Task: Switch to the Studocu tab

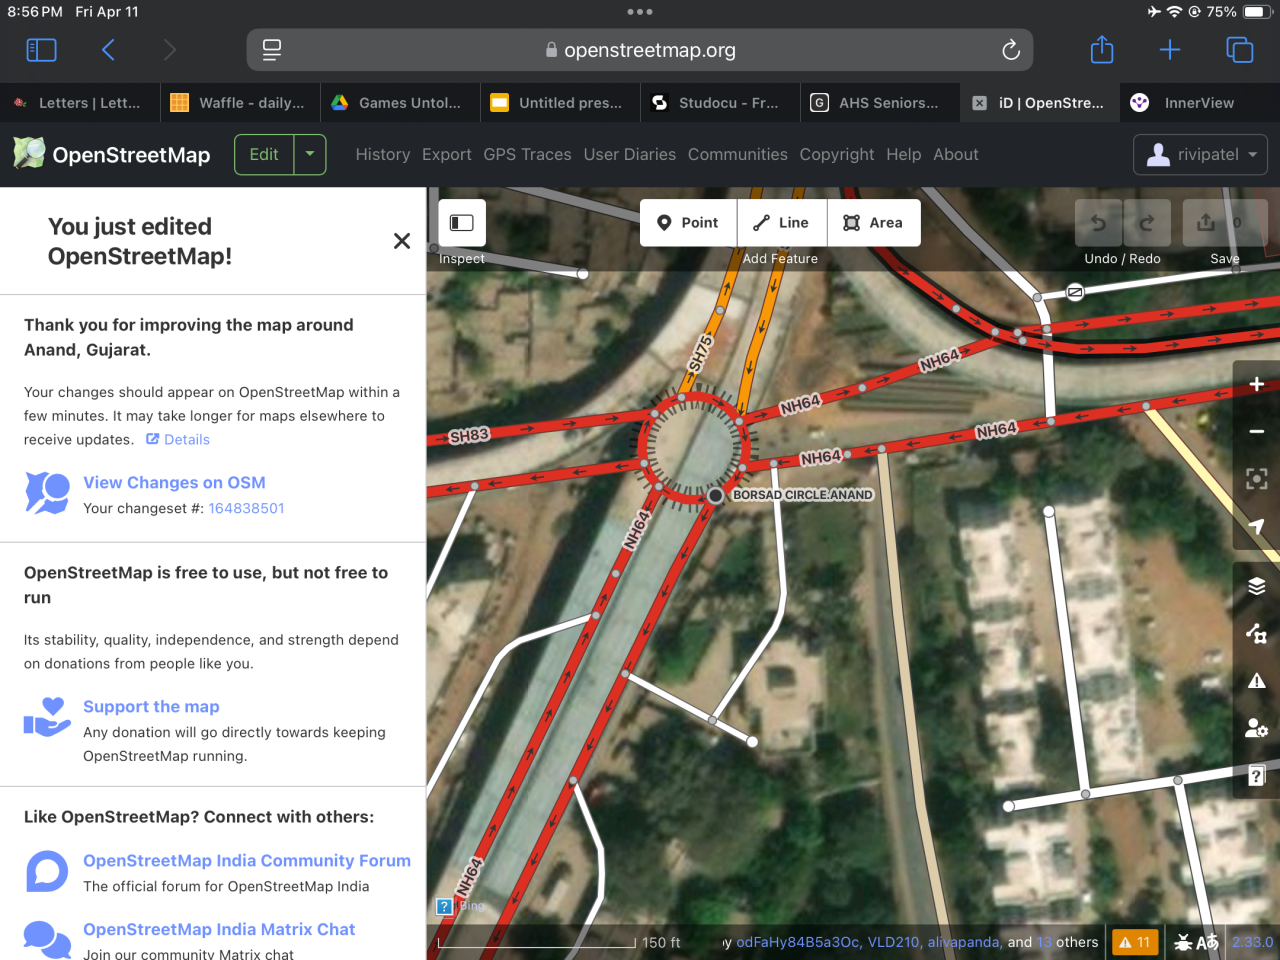Action: point(720,103)
